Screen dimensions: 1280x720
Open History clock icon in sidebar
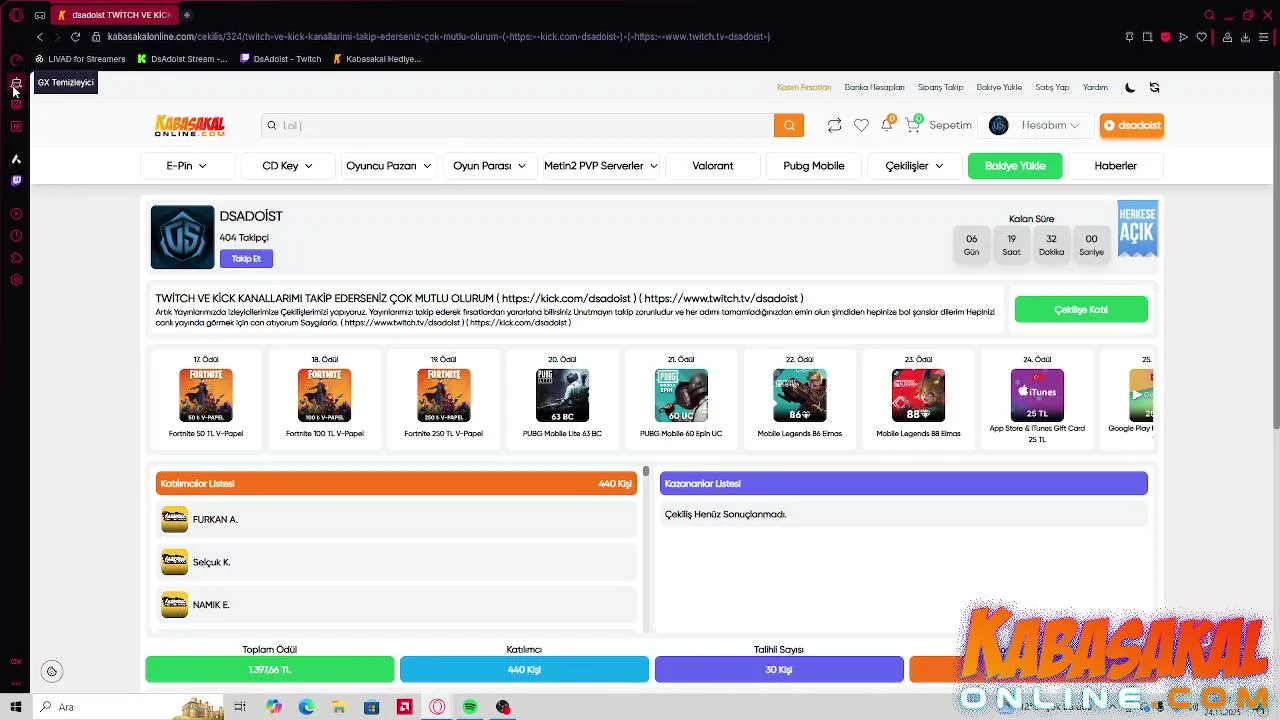(x=16, y=236)
